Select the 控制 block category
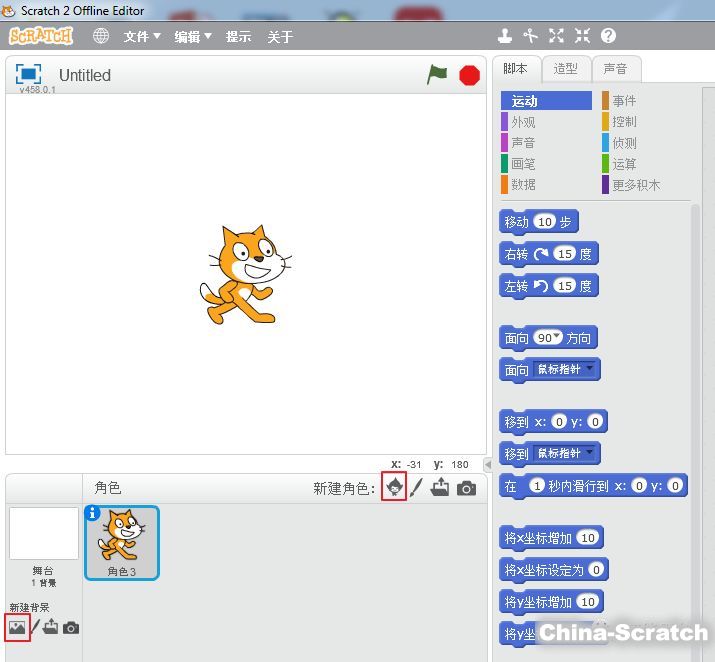The width and height of the screenshot is (715, 662). click(624, 122)
